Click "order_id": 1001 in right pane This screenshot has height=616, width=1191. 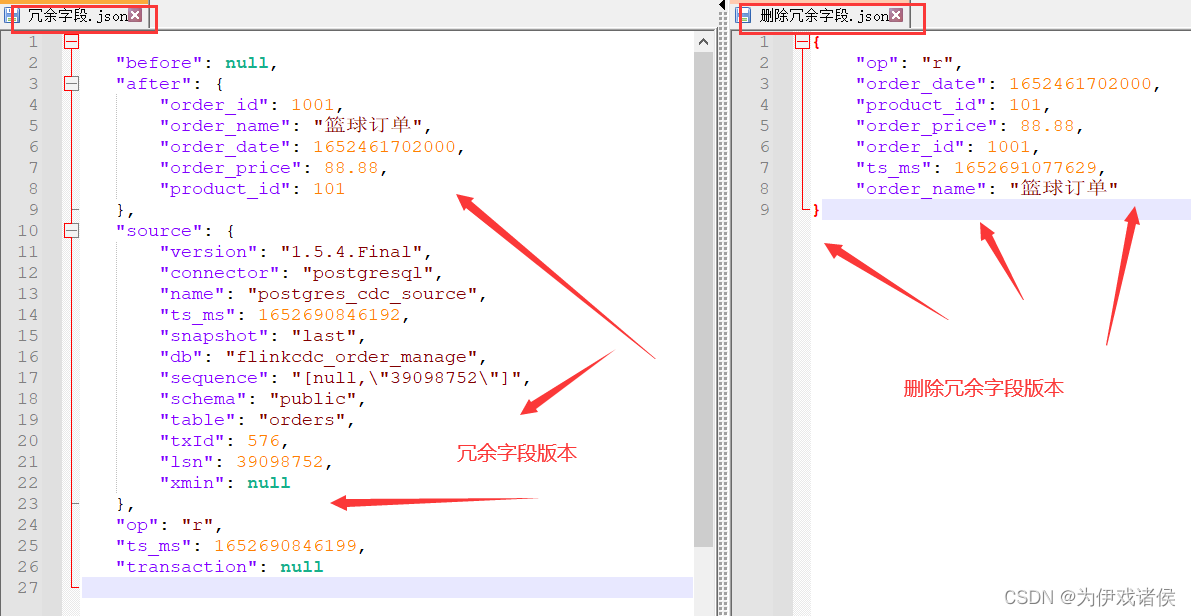(x=948, y=147)
